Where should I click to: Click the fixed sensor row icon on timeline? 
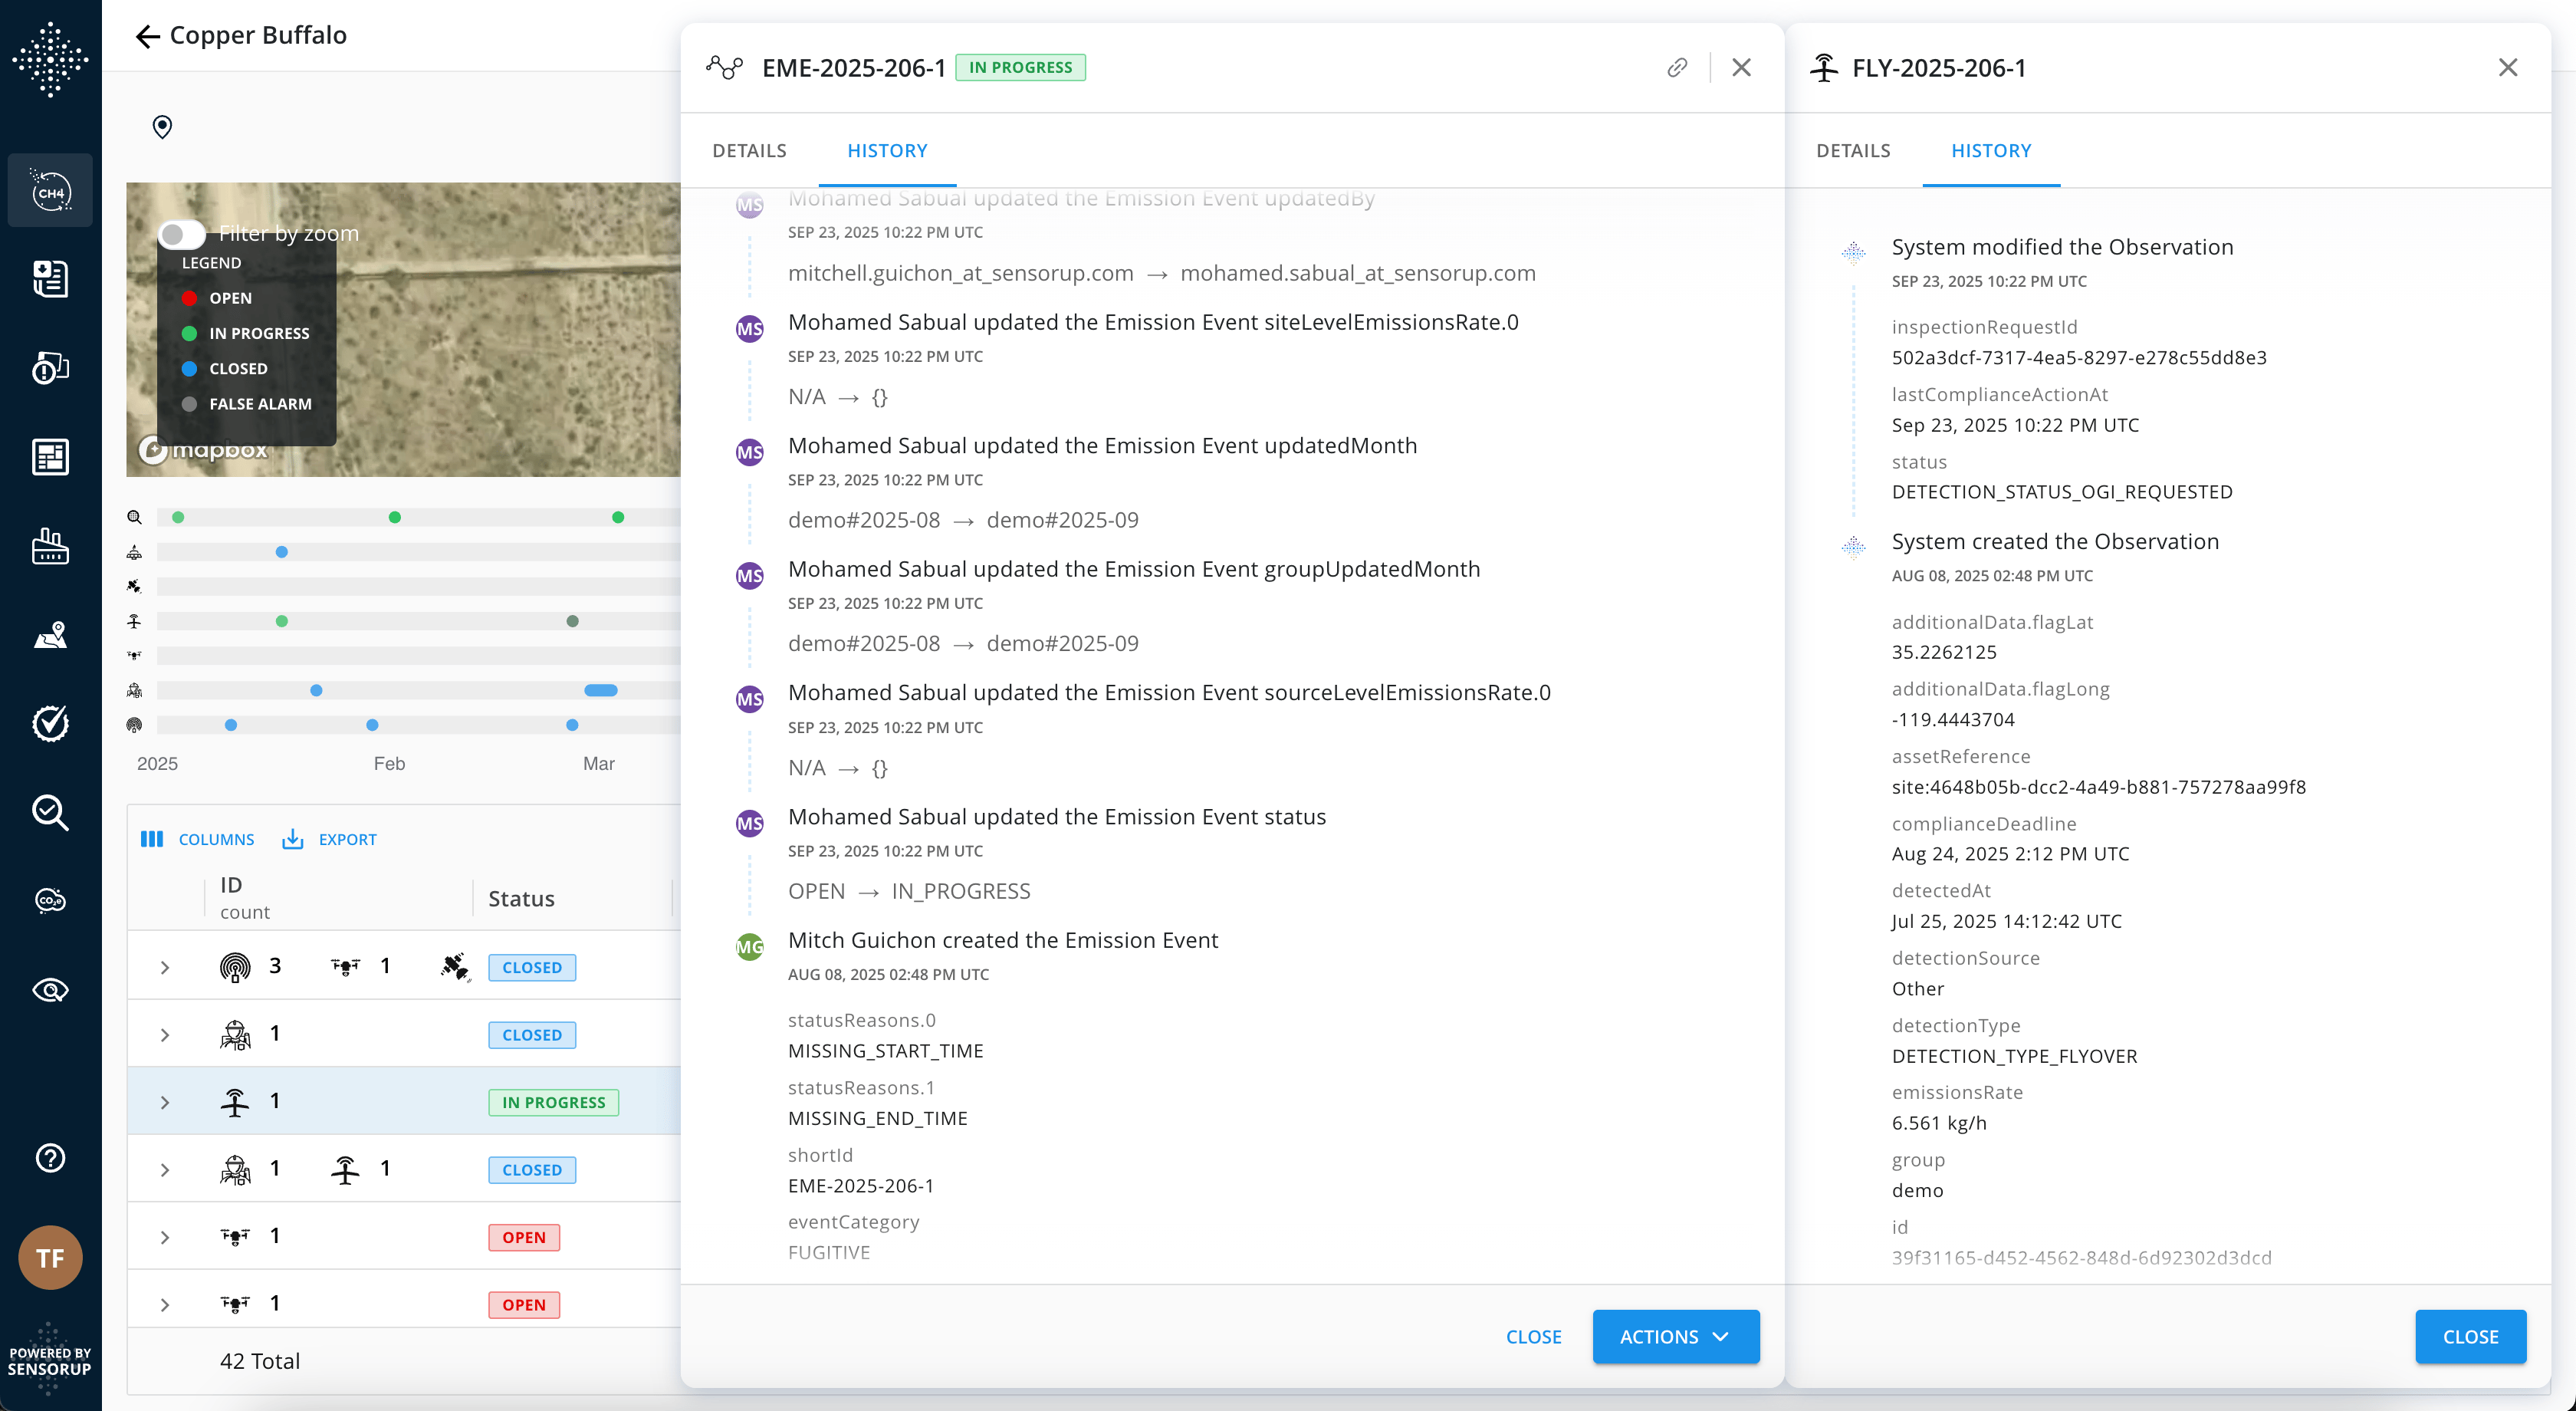(x=134, y=725)
